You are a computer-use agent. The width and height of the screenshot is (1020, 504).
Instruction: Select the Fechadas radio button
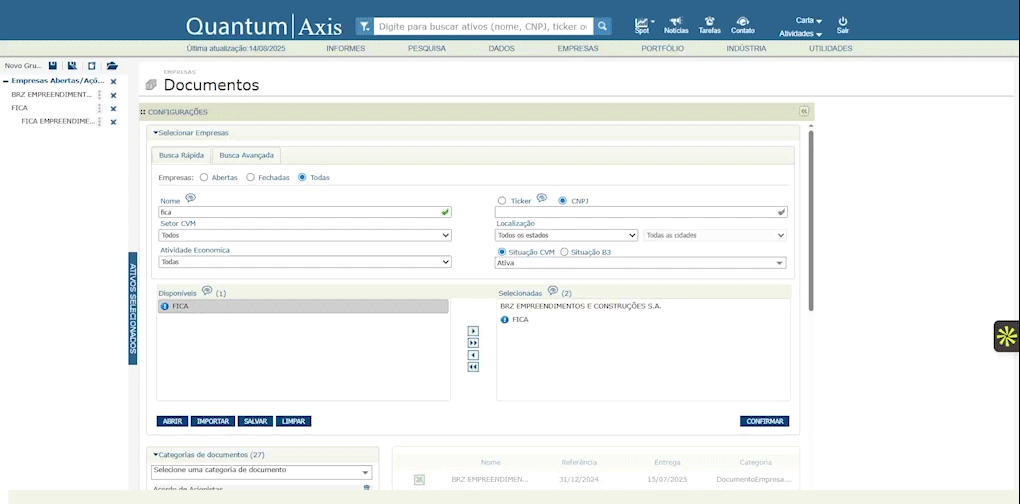(x=250, y=177)
